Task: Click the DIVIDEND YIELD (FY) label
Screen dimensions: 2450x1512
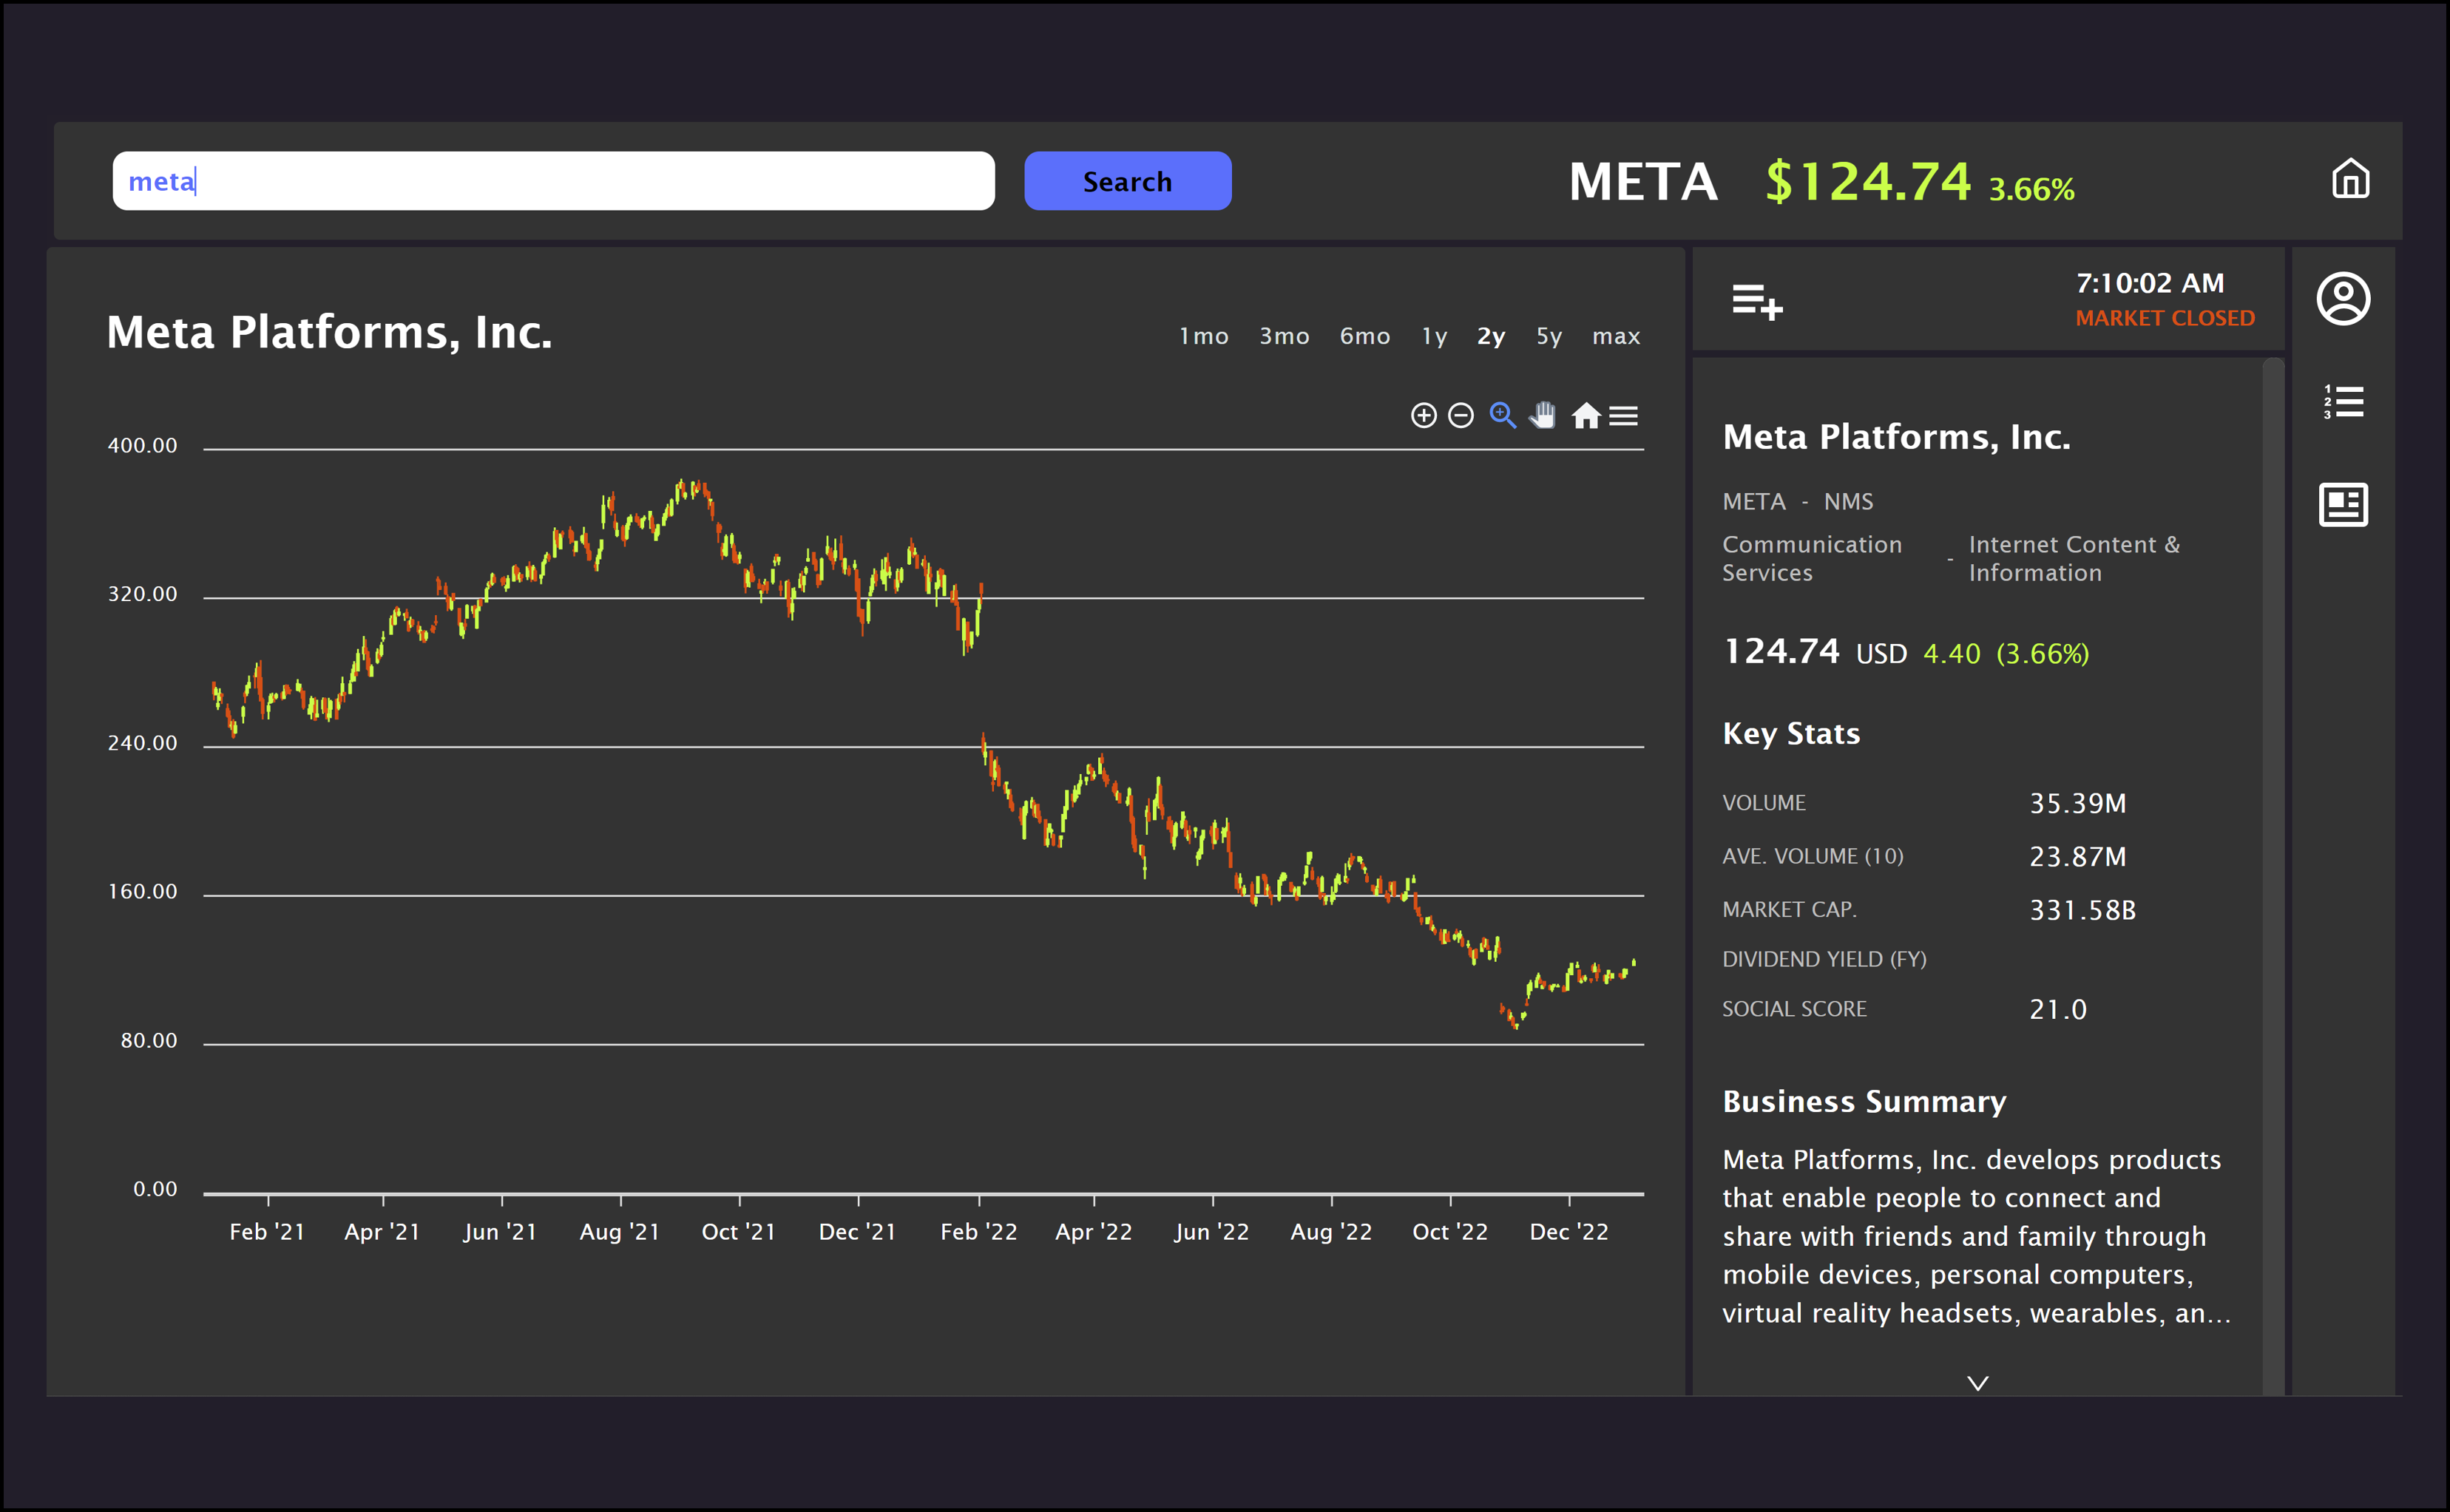Action: tap(1824, 960)
